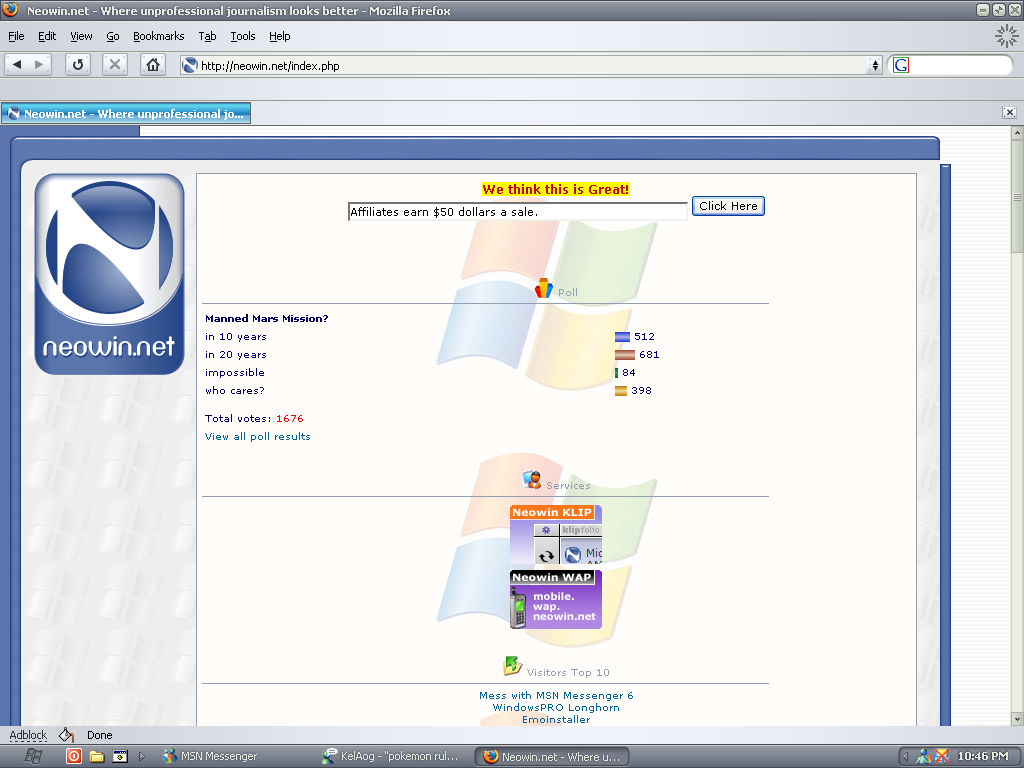Screen dimensions: 1024x768
Task: Open the View menu
Action: tap(81, 36)
